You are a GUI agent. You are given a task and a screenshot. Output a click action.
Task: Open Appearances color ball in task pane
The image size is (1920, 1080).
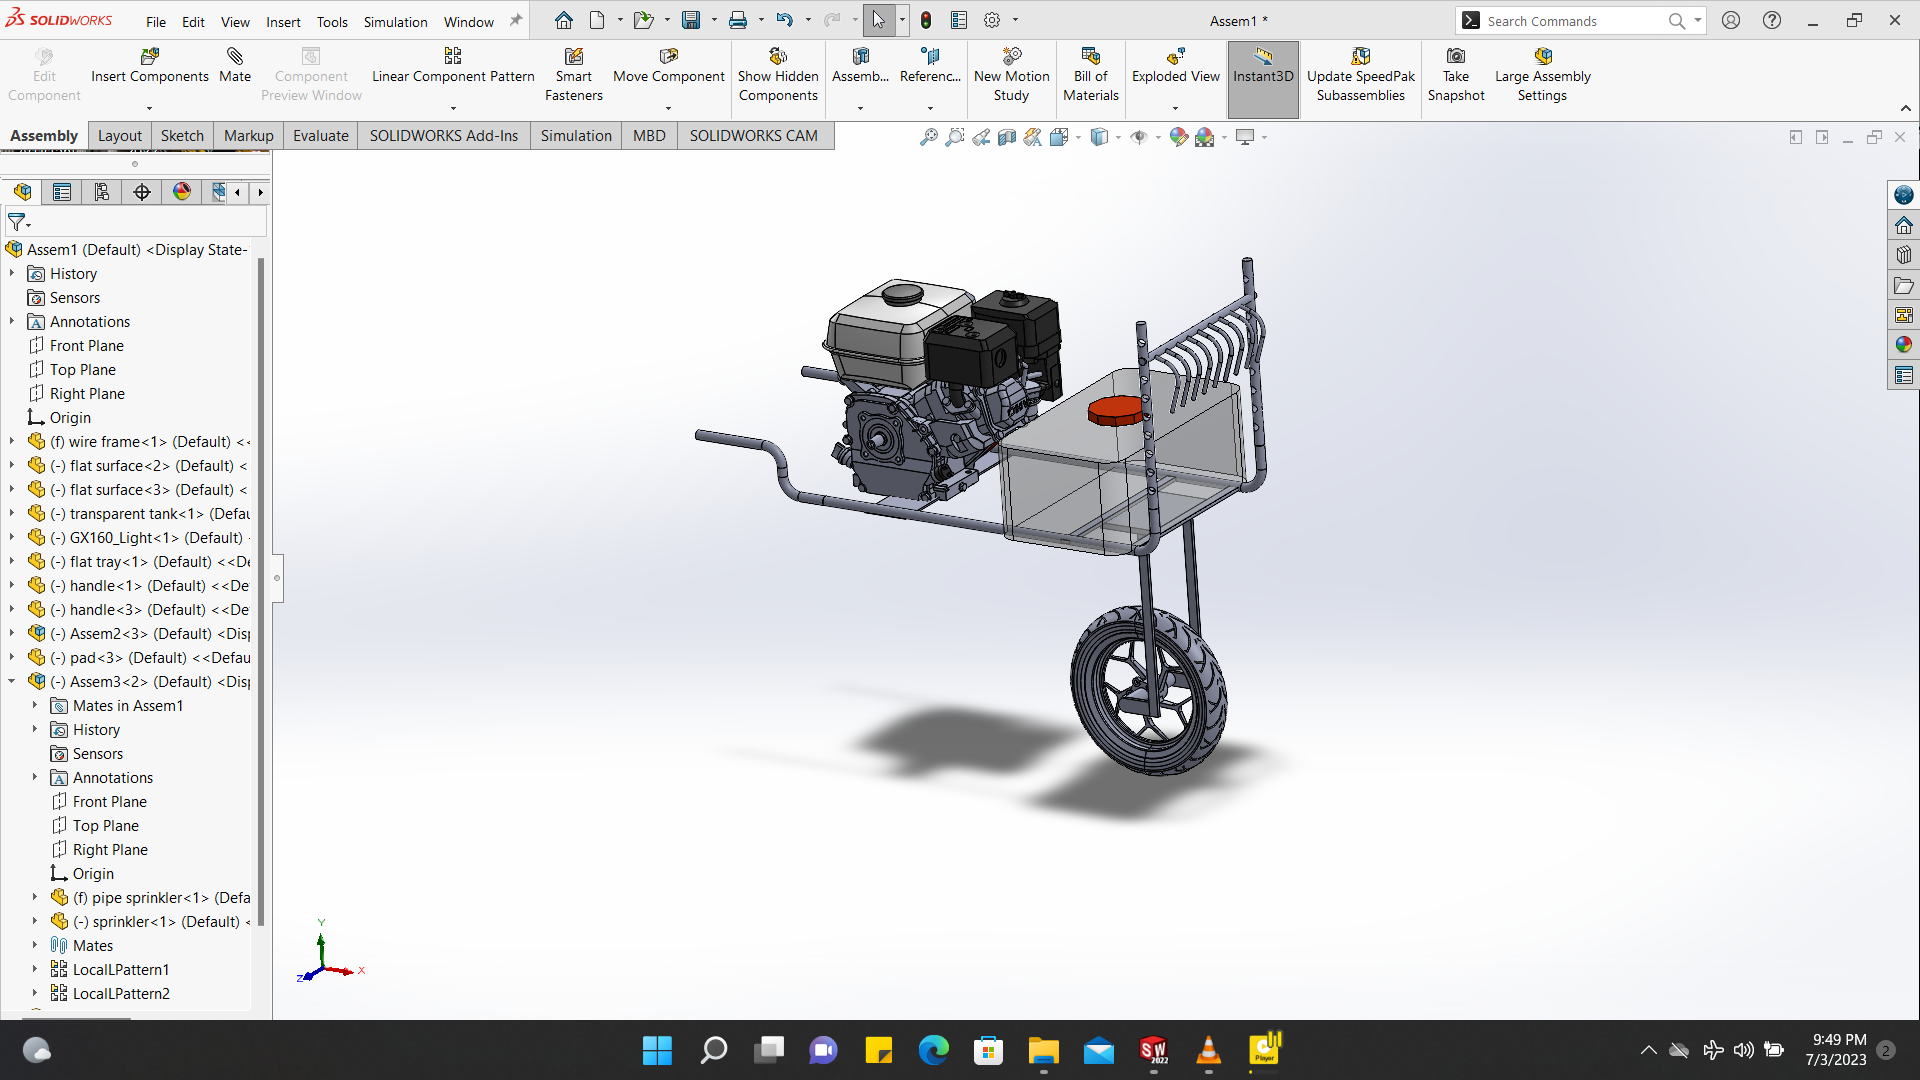[1904, 345]
